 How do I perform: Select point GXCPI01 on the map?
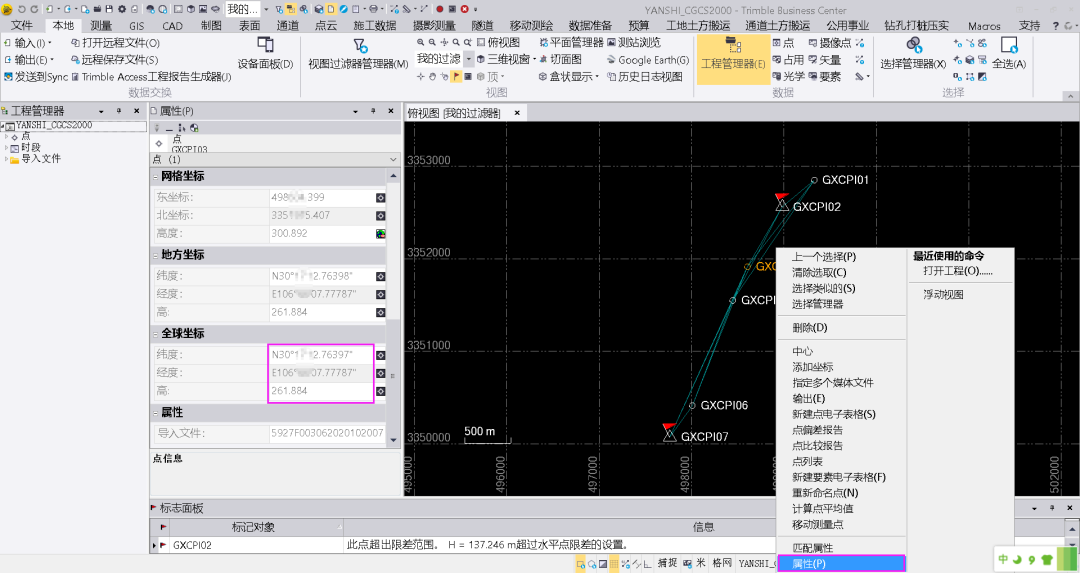point(814,180)
